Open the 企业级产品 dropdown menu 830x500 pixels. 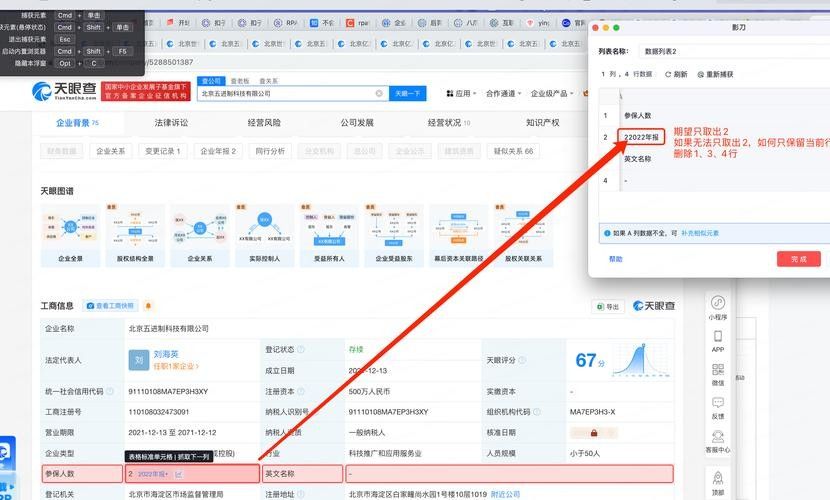[x=552, y=94]
